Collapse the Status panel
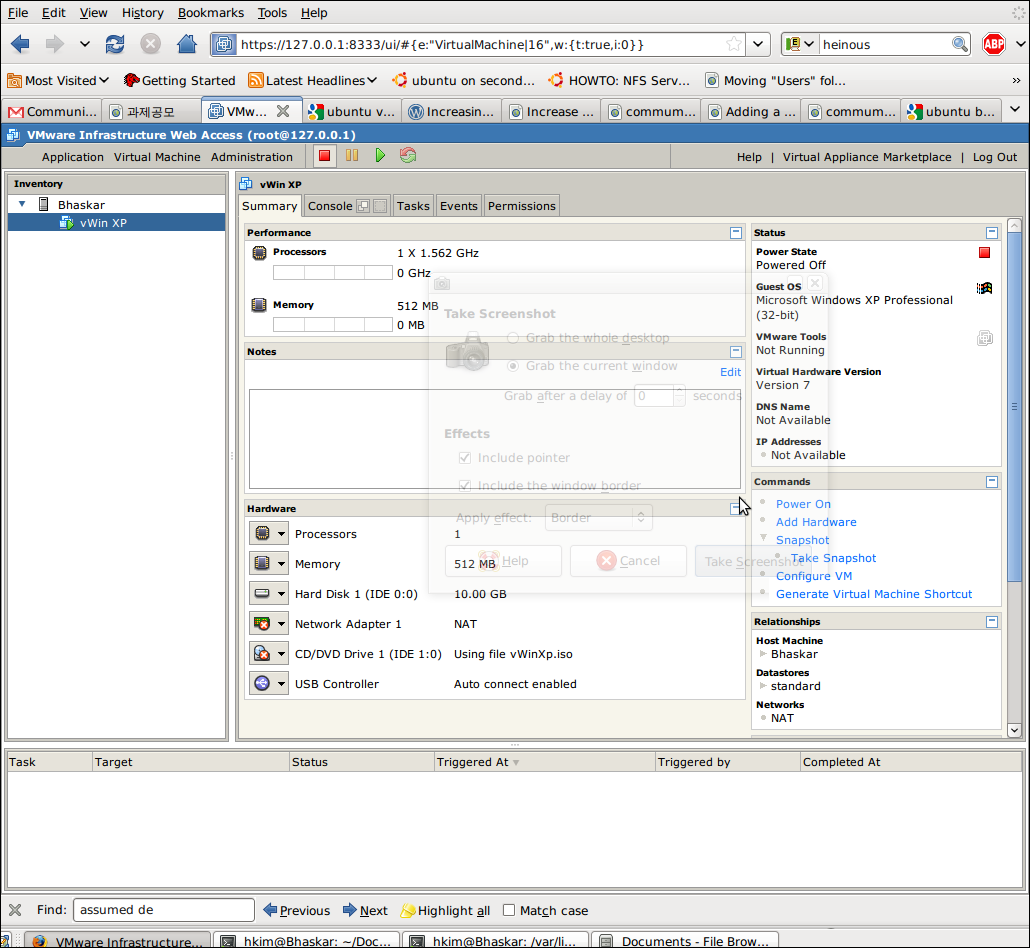1030x948 pixels. tap(992, 233)
